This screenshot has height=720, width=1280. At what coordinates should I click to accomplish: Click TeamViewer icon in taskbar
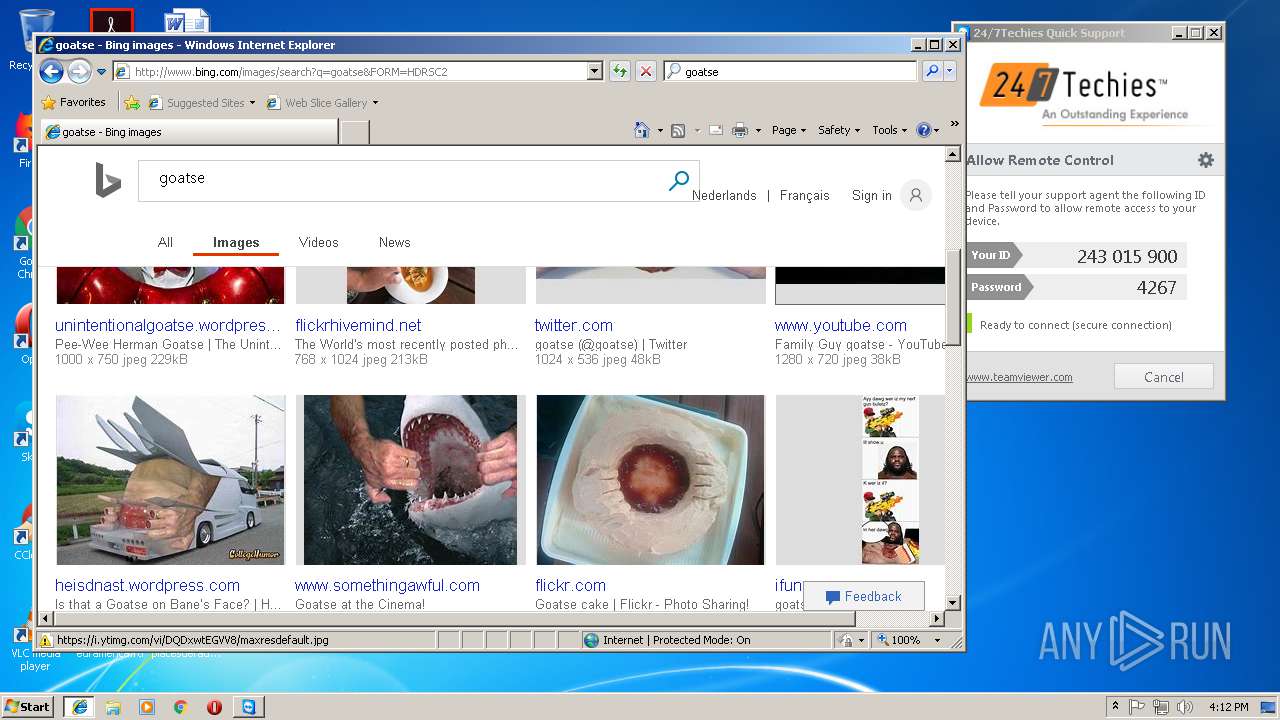pos(248,707)
